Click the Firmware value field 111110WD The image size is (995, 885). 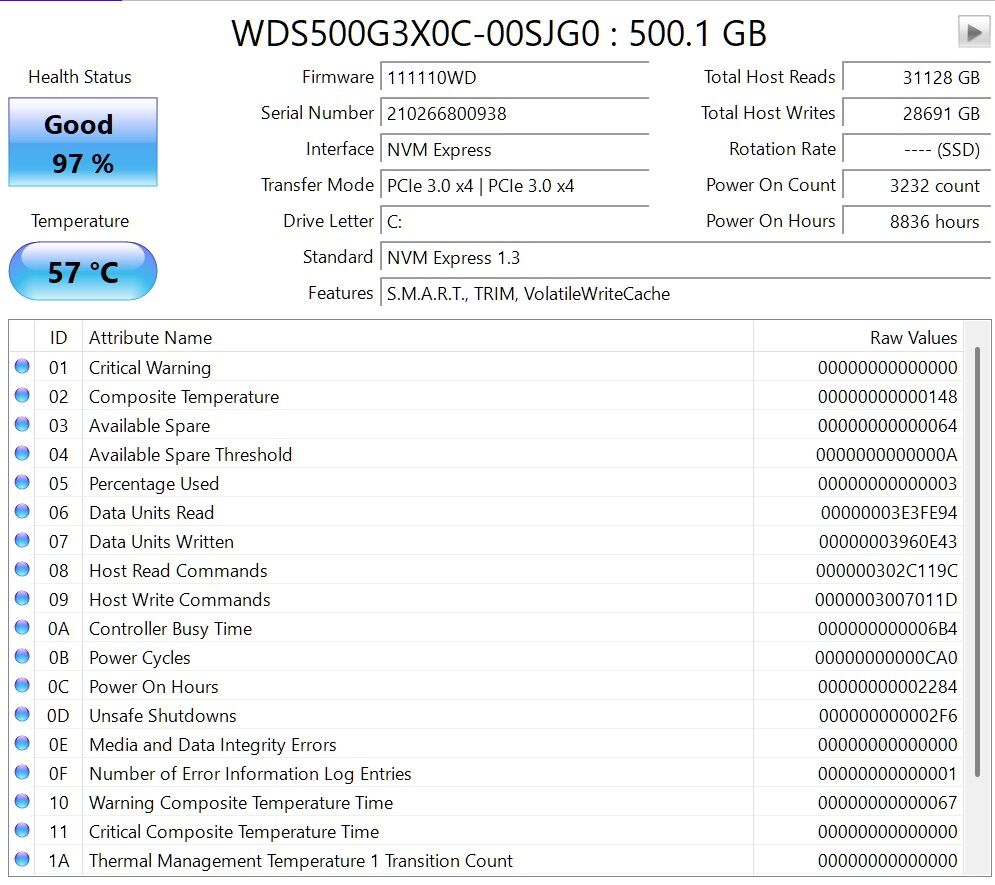[x=515, y=78]
